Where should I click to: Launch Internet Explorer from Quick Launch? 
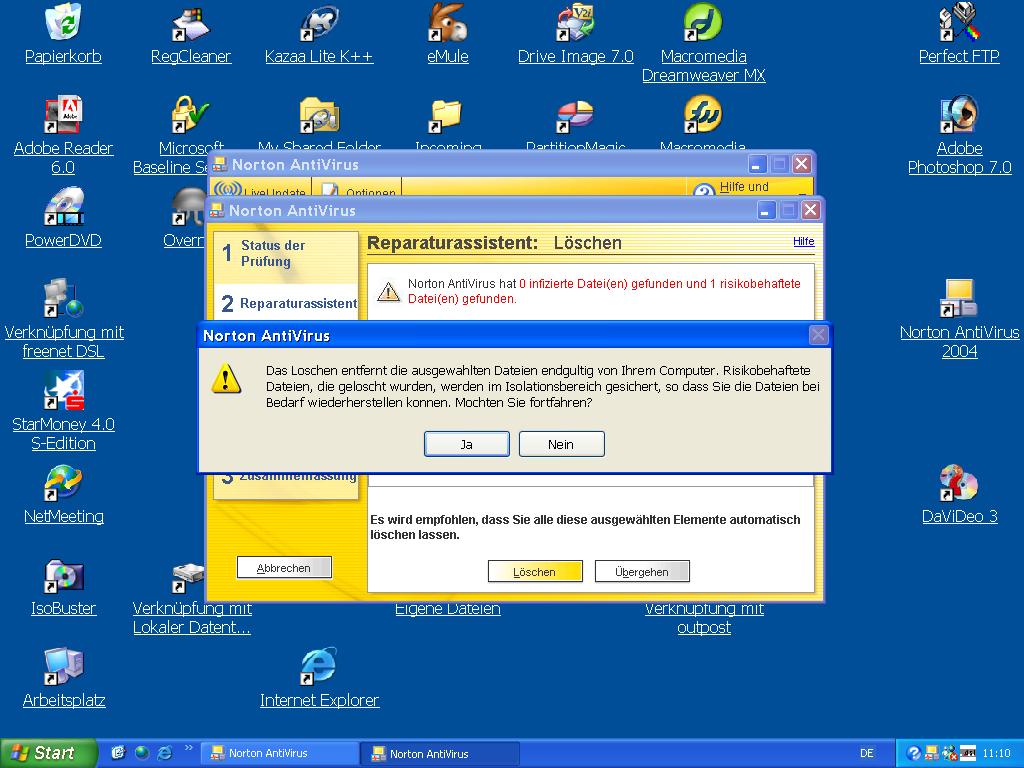165,753
